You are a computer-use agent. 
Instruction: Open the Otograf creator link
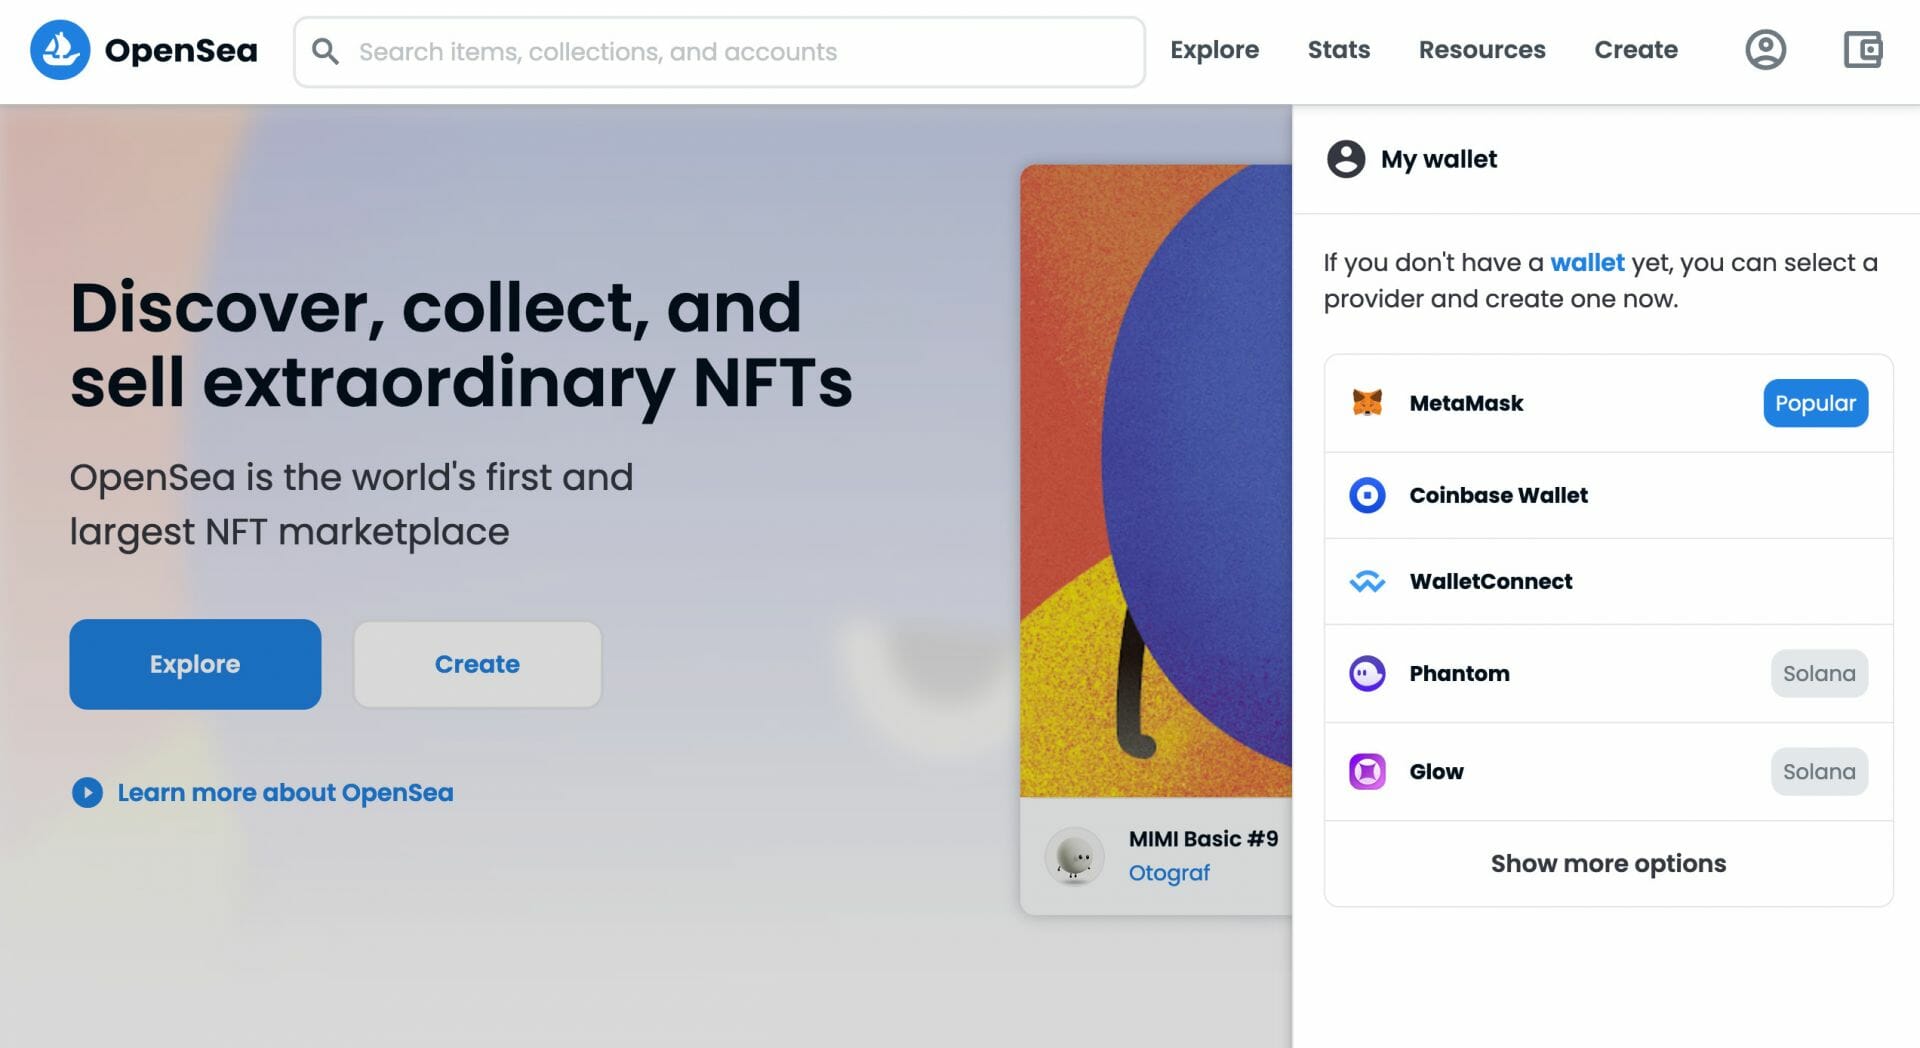click(x=1169, y=873)
